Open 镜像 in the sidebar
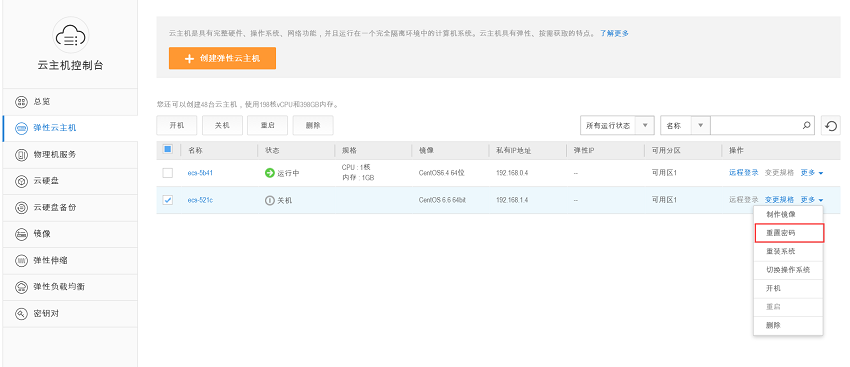Image resolution: width=850 pixels, height=367 pixels. 69,234
